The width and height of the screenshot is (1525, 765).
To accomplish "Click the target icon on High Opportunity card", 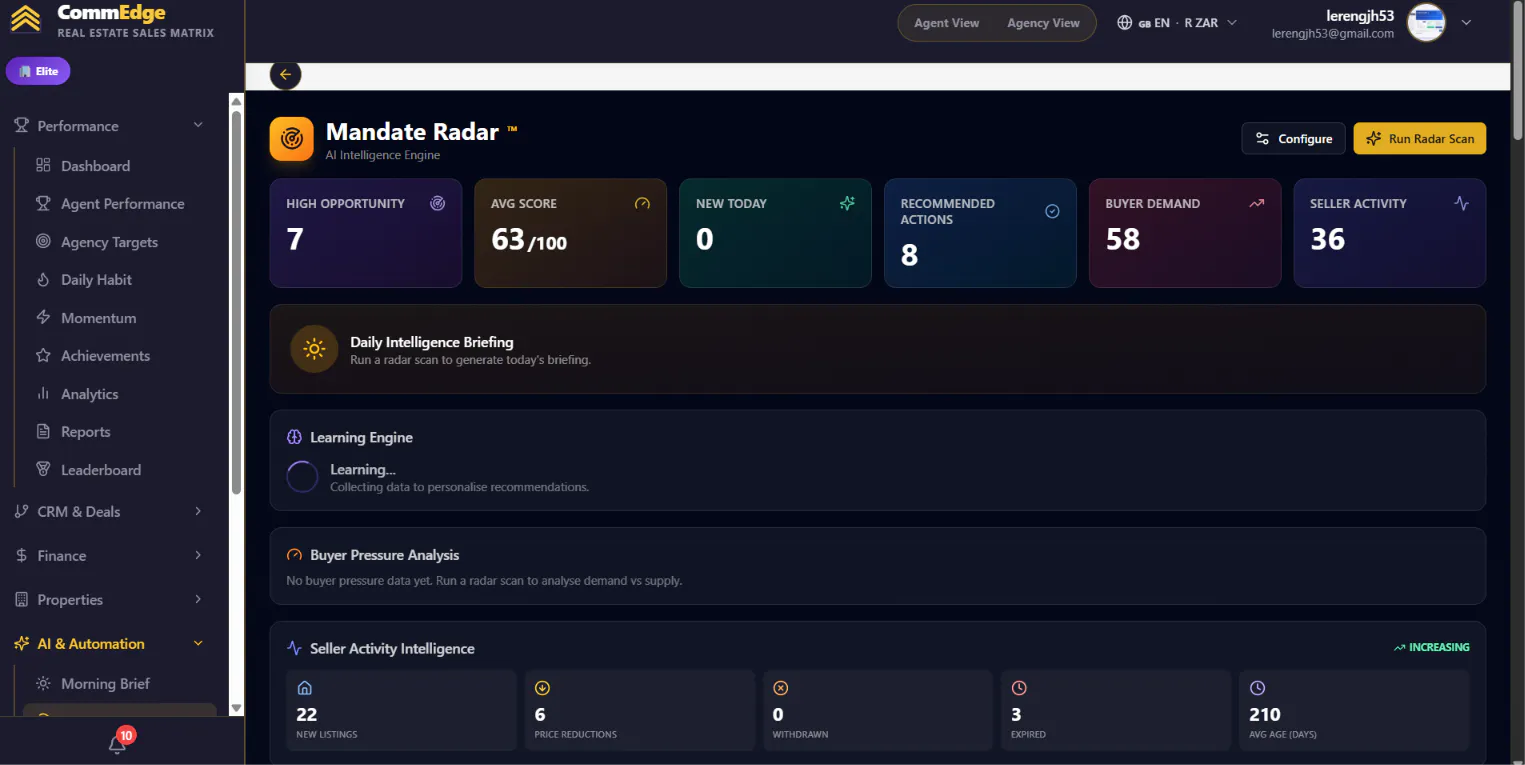I will coord(437,203).
